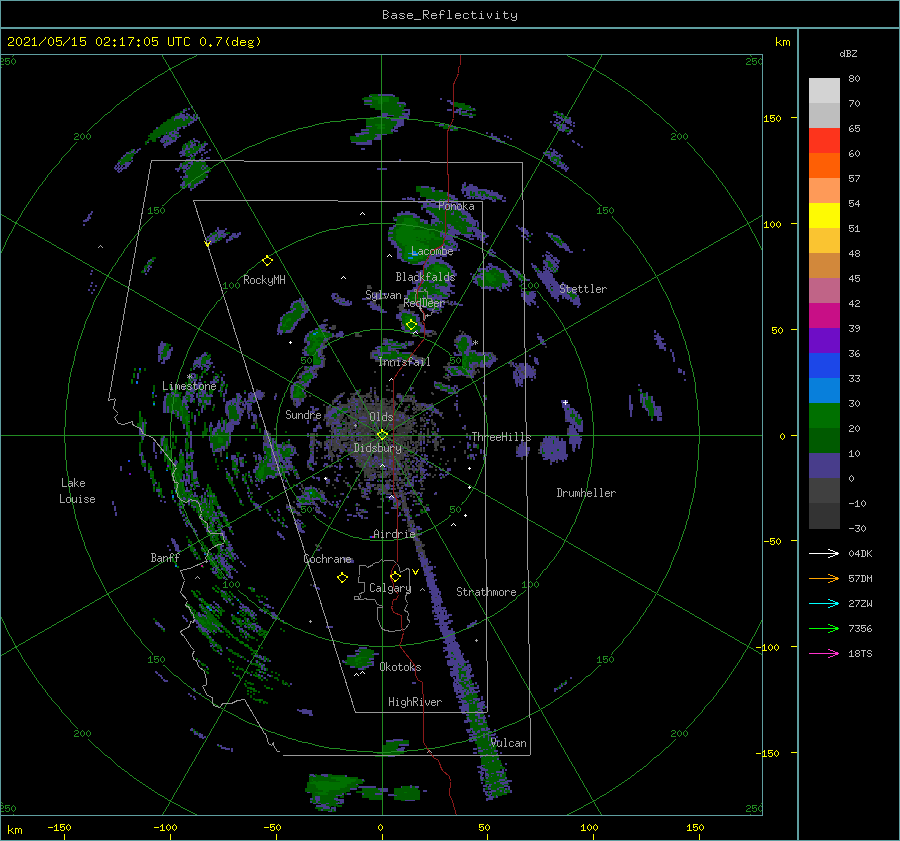900x841 pixels.
Task: Pick the blue 33–36 dBZ swatch
Action: click(824, 366)
